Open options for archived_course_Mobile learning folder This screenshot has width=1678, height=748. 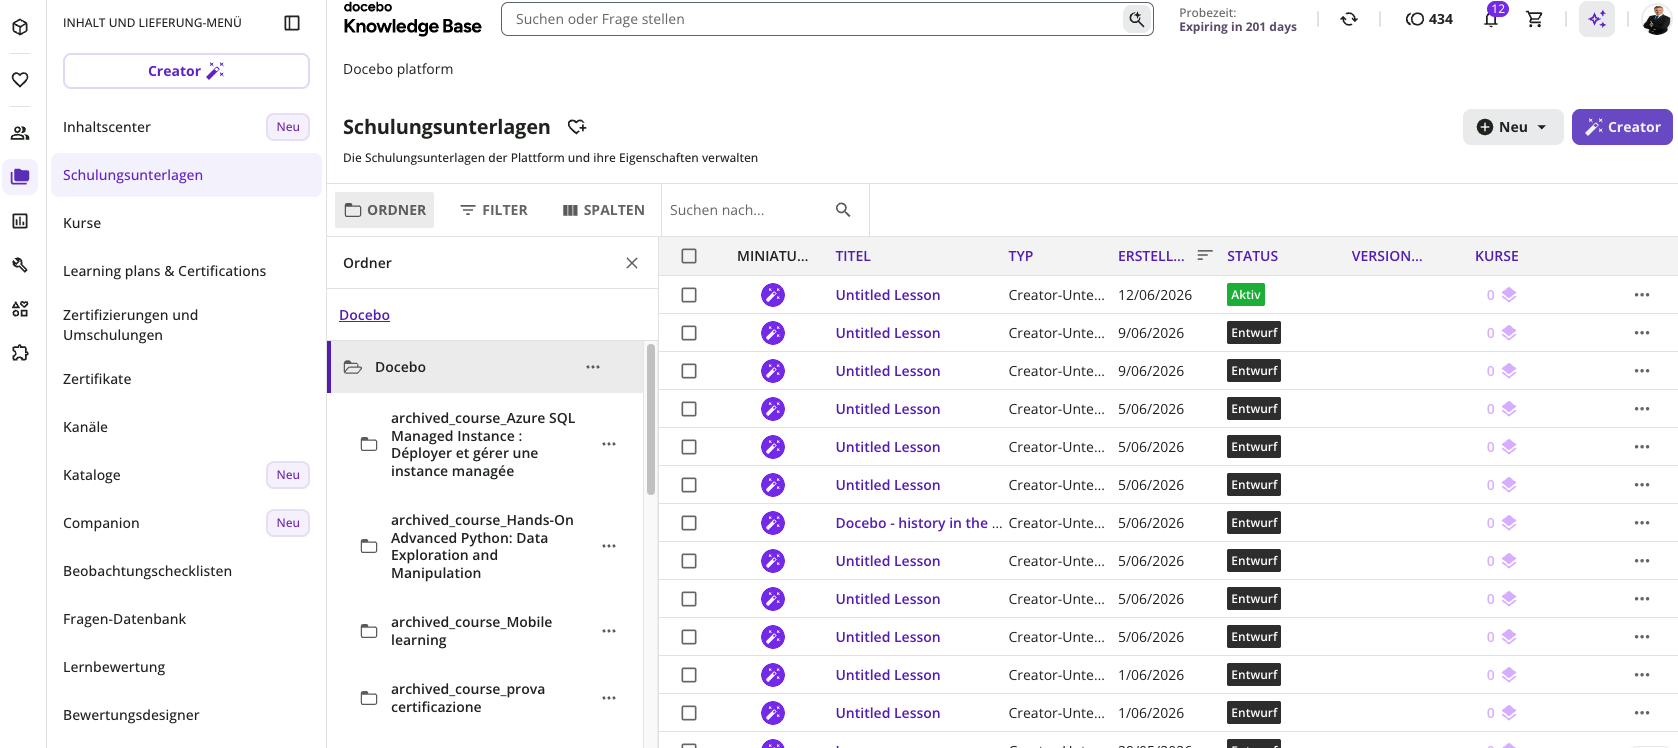click(x=609, y=631)
